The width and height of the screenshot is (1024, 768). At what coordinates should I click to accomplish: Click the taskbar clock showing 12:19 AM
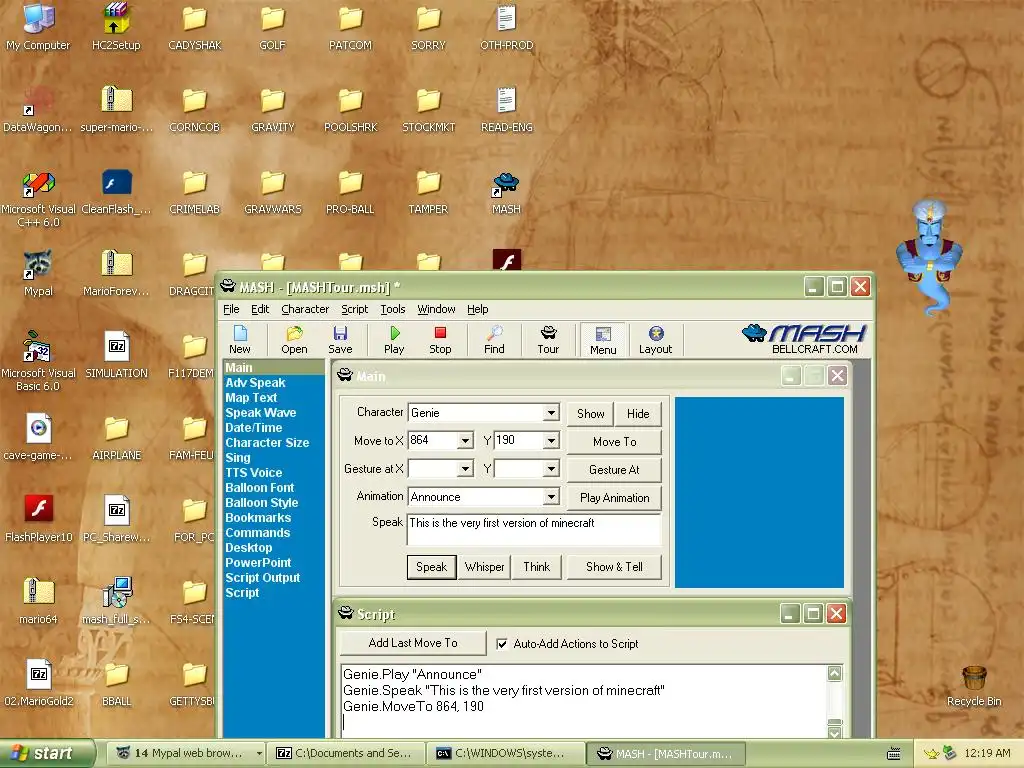987,754
